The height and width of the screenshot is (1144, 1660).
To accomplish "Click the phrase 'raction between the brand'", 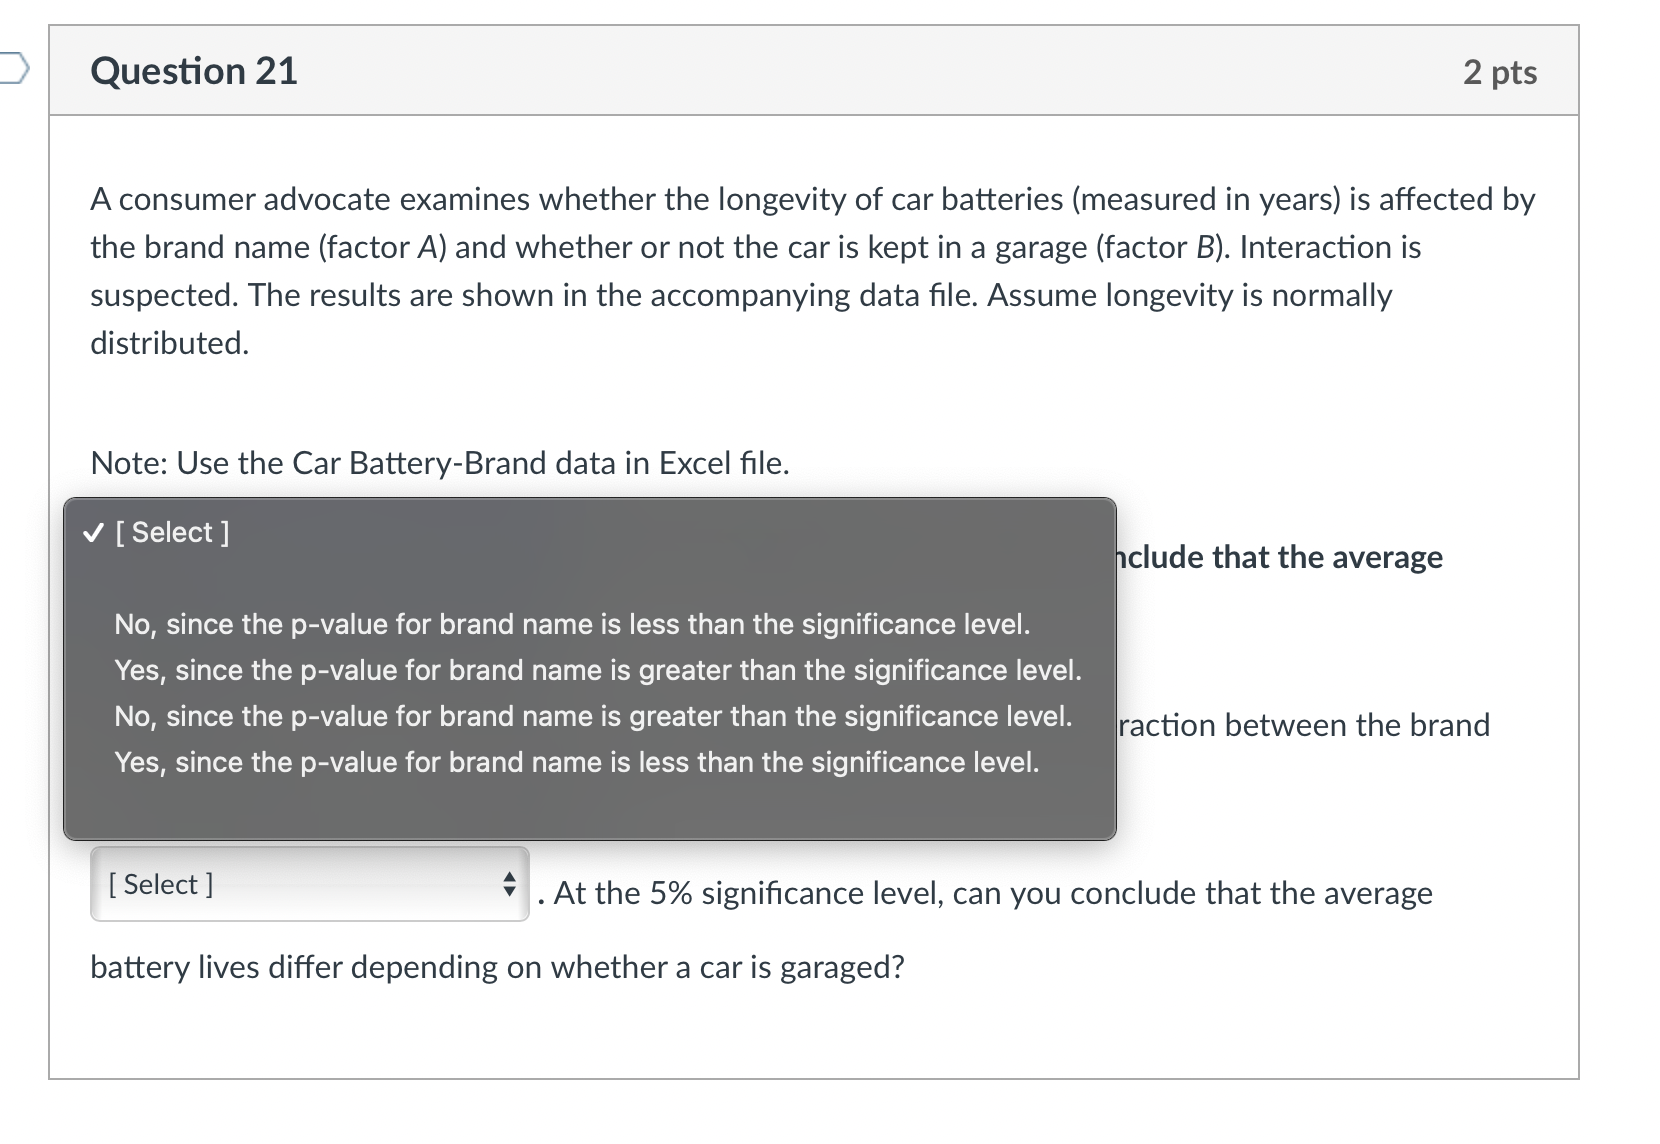I will pyautogui.click(x=1301, y=726).
